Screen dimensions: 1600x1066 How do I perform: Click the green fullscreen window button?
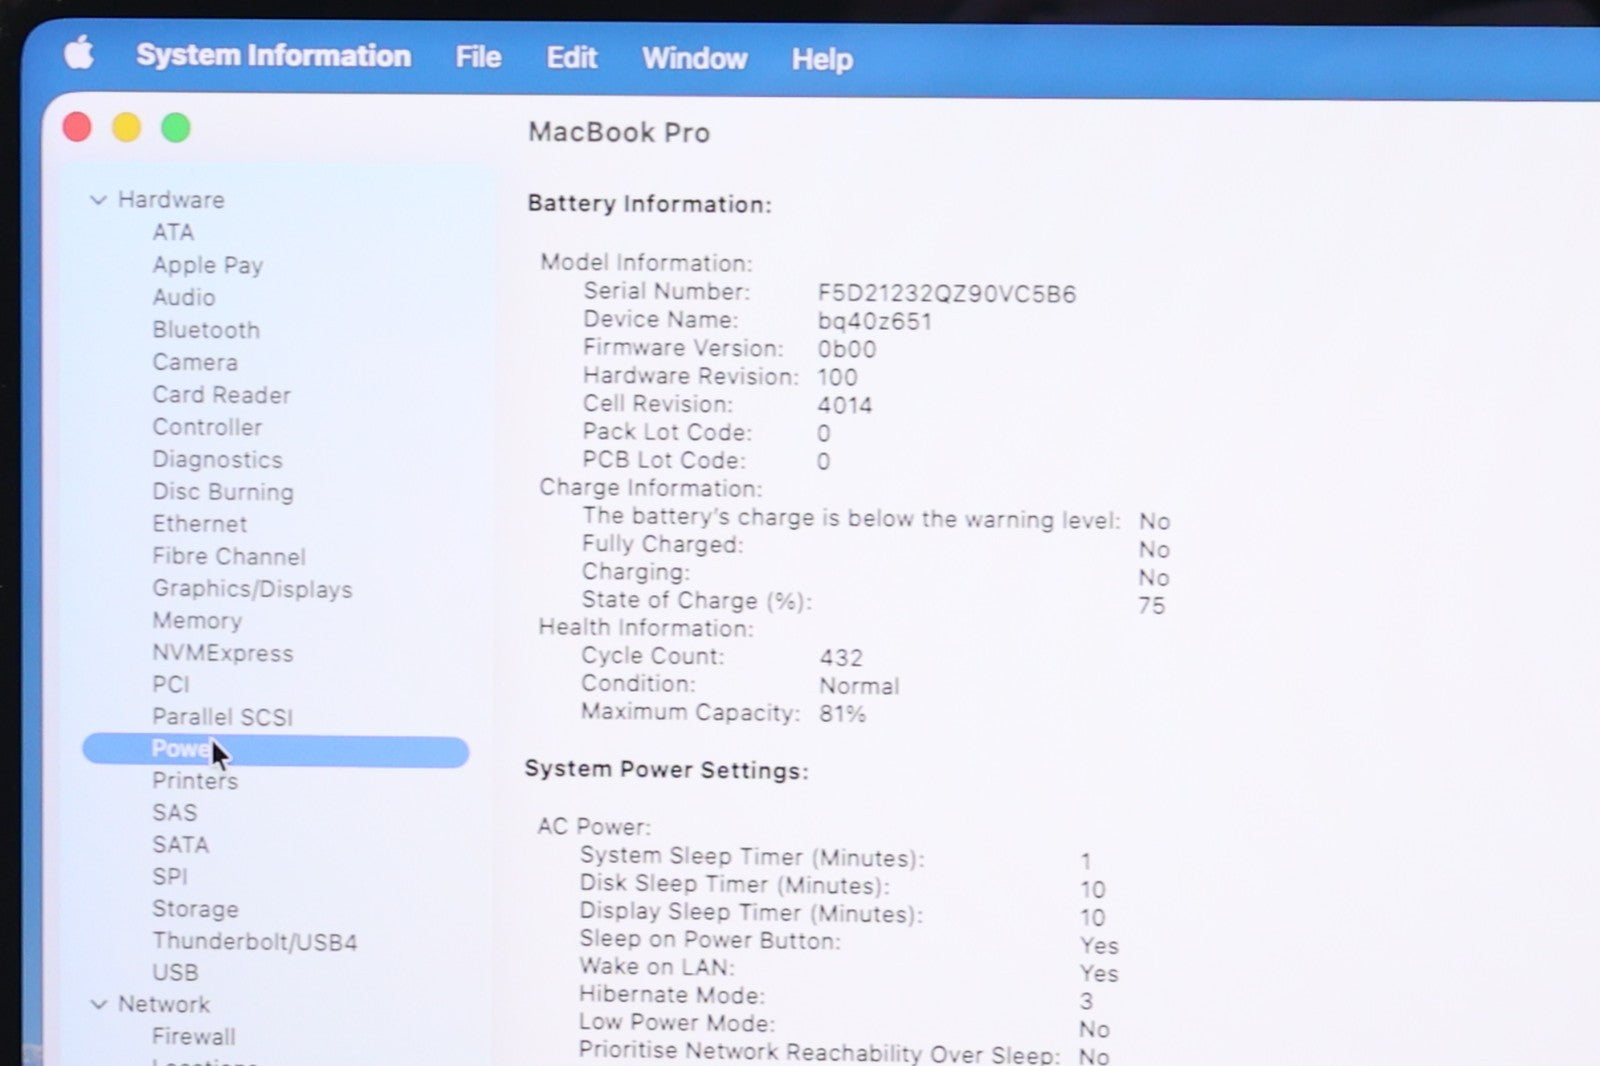point(176,128)
